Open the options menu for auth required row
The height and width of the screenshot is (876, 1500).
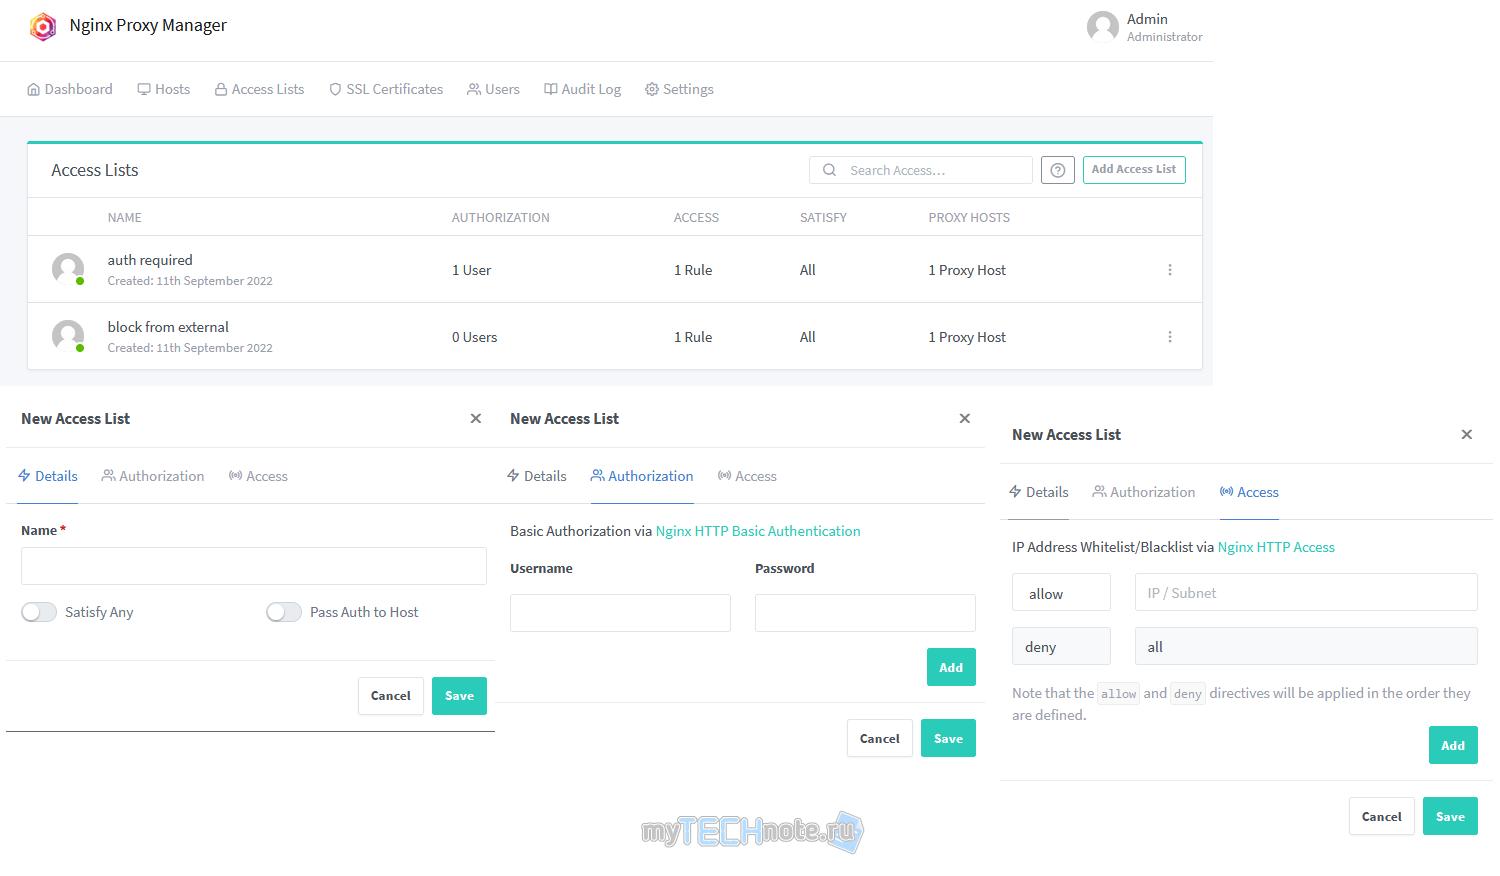(1170, 270)
